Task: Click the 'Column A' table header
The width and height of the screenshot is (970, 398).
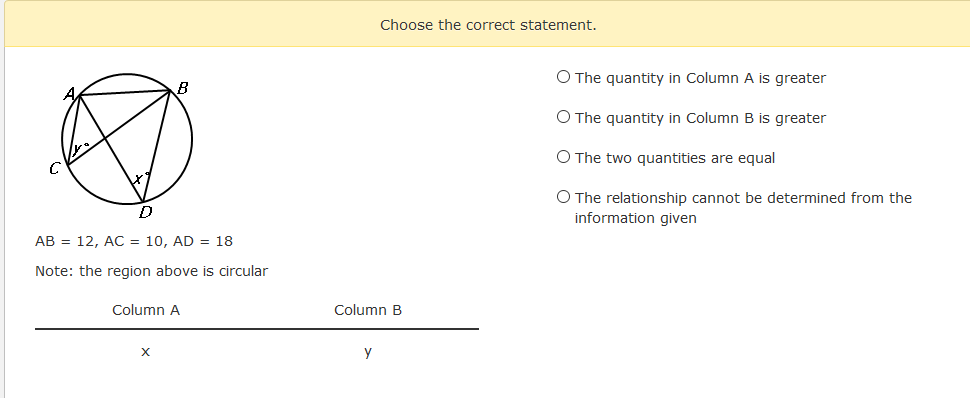Action: click(146, 310)
